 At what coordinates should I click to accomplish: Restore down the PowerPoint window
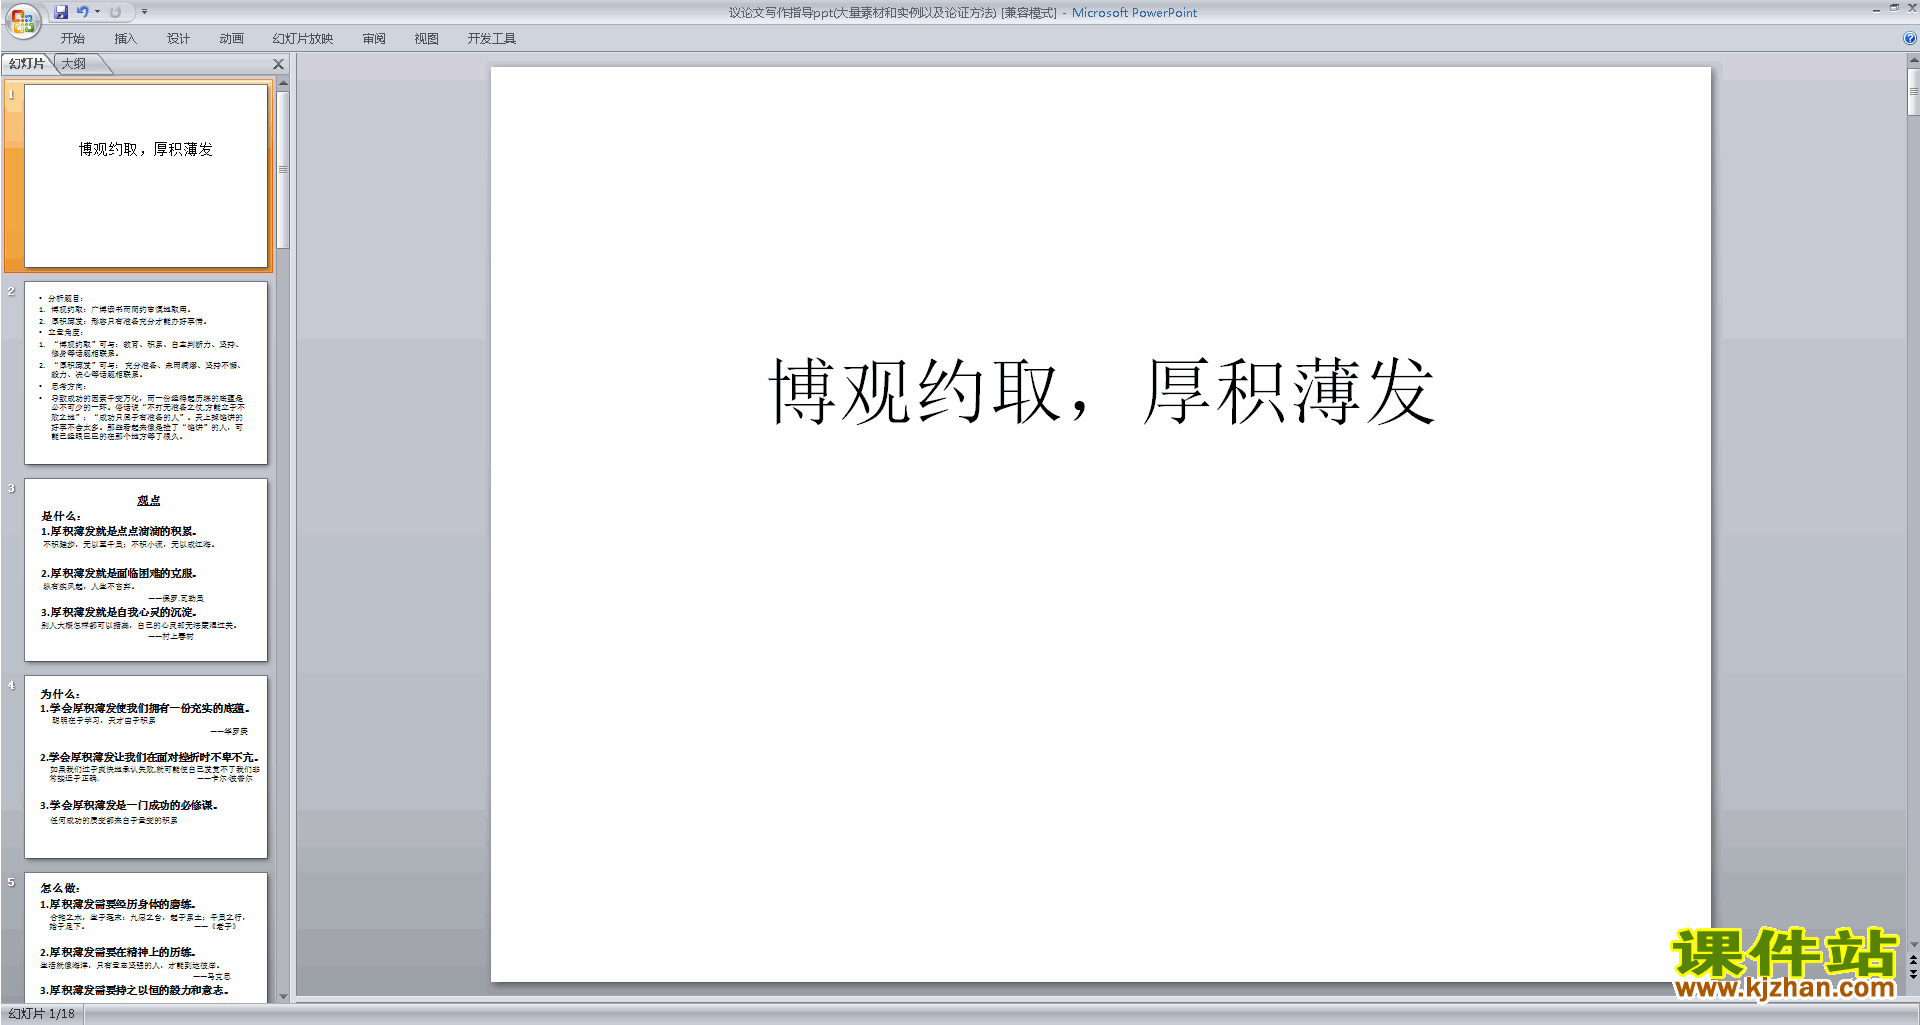tap(1894, 8)
